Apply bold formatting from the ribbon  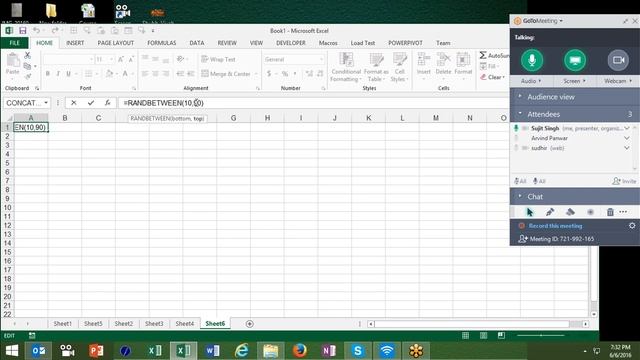tap(48, 74)
